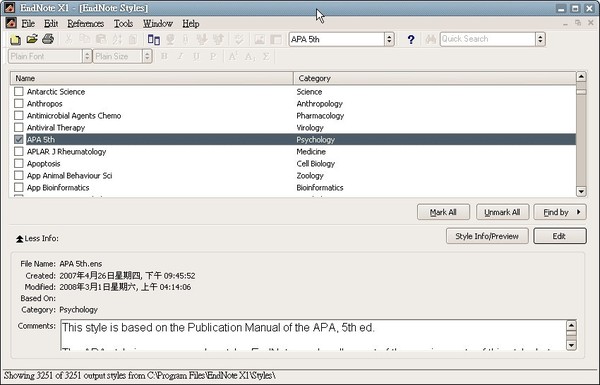Click the Bold B formatting icon

coord(164,57)
